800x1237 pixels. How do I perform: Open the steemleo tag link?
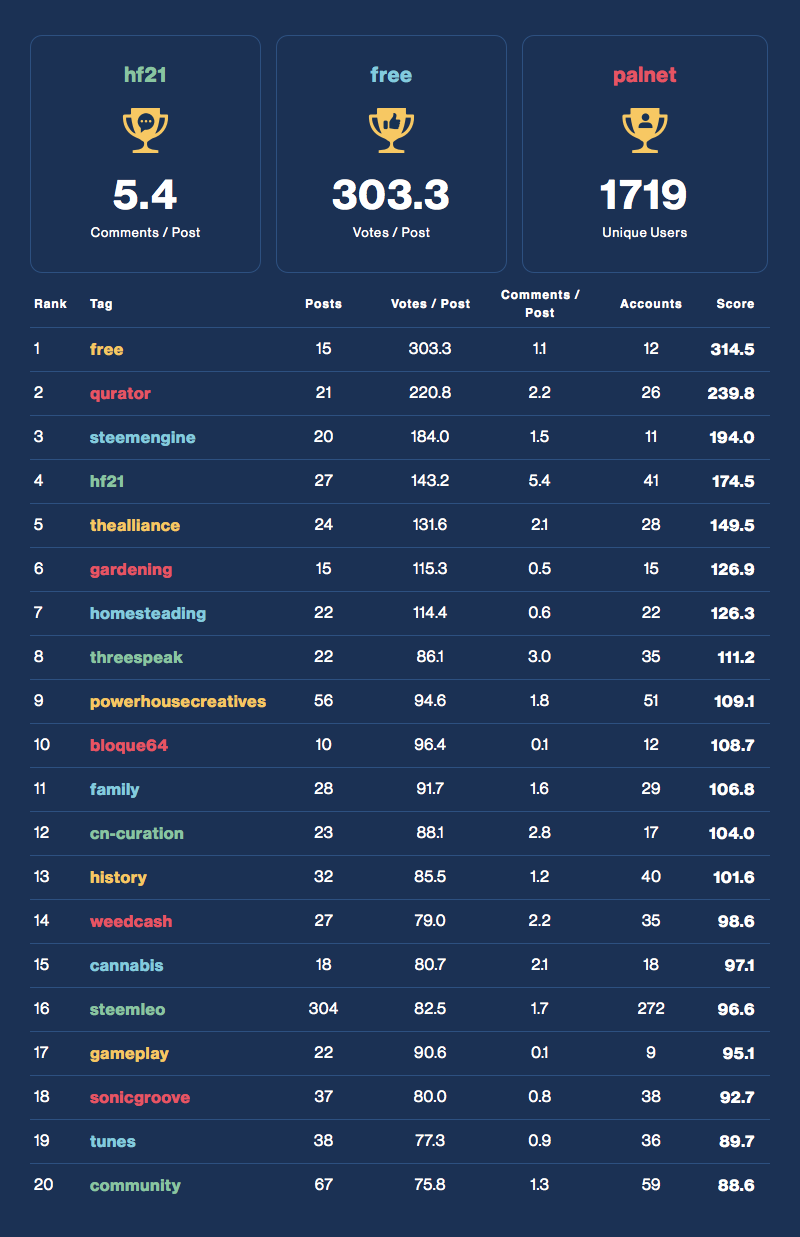click(x=127, y=1010)
